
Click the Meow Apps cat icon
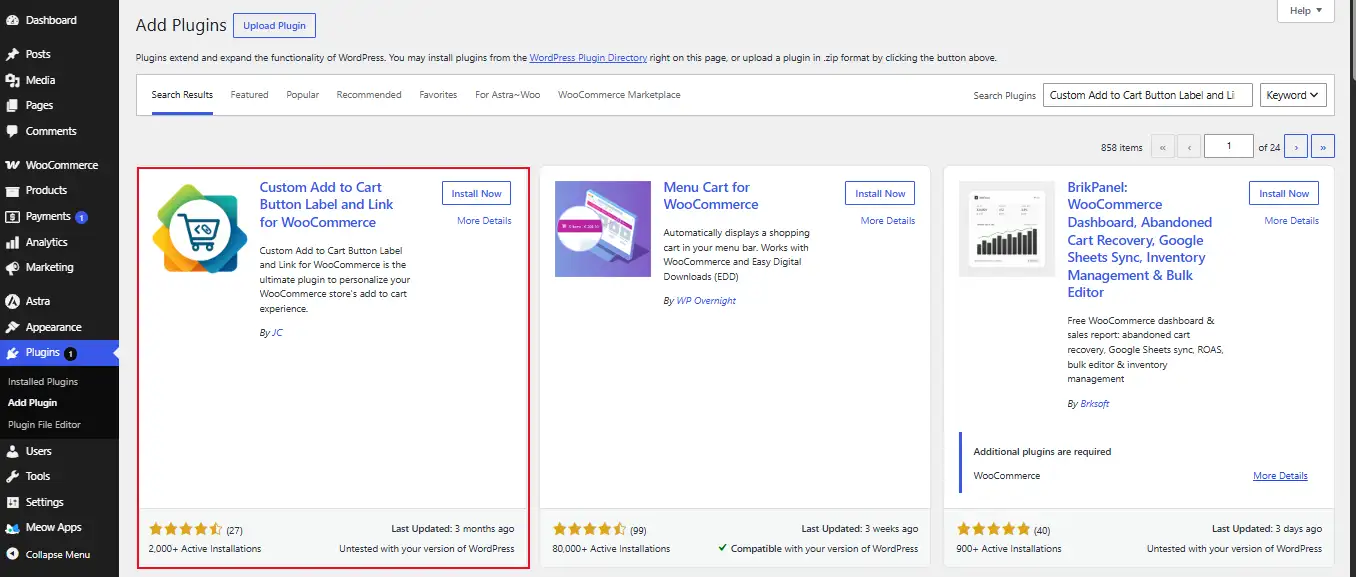click(x=13, y=528)
